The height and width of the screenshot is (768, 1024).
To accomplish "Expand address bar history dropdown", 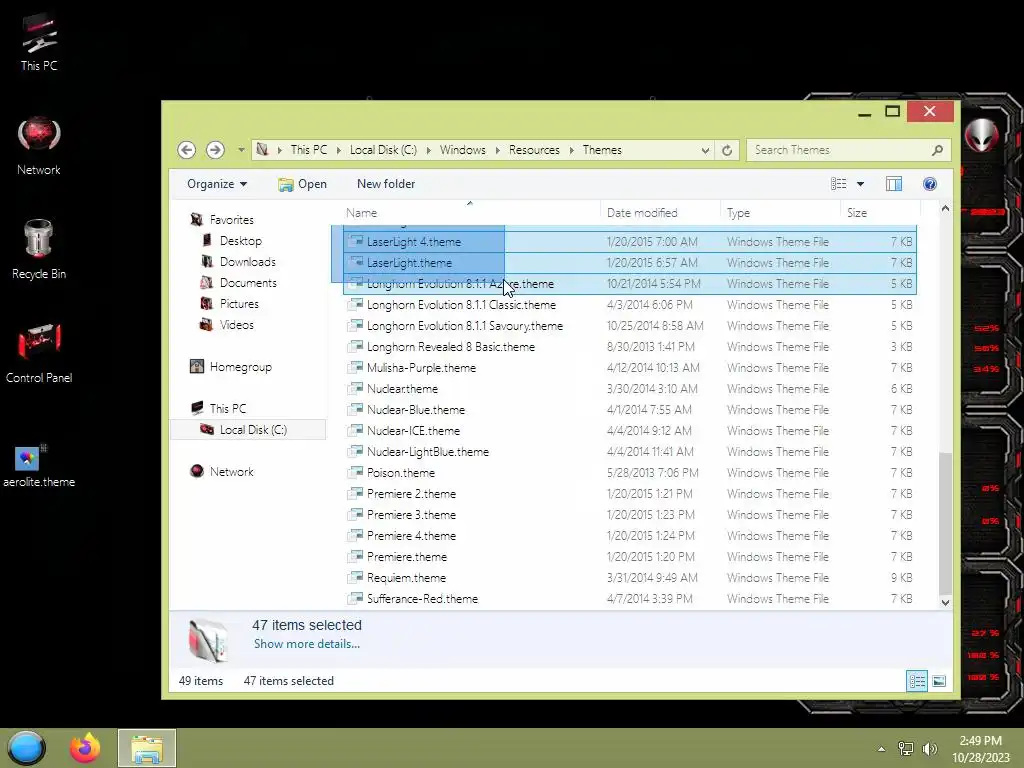I will [705, 150].
